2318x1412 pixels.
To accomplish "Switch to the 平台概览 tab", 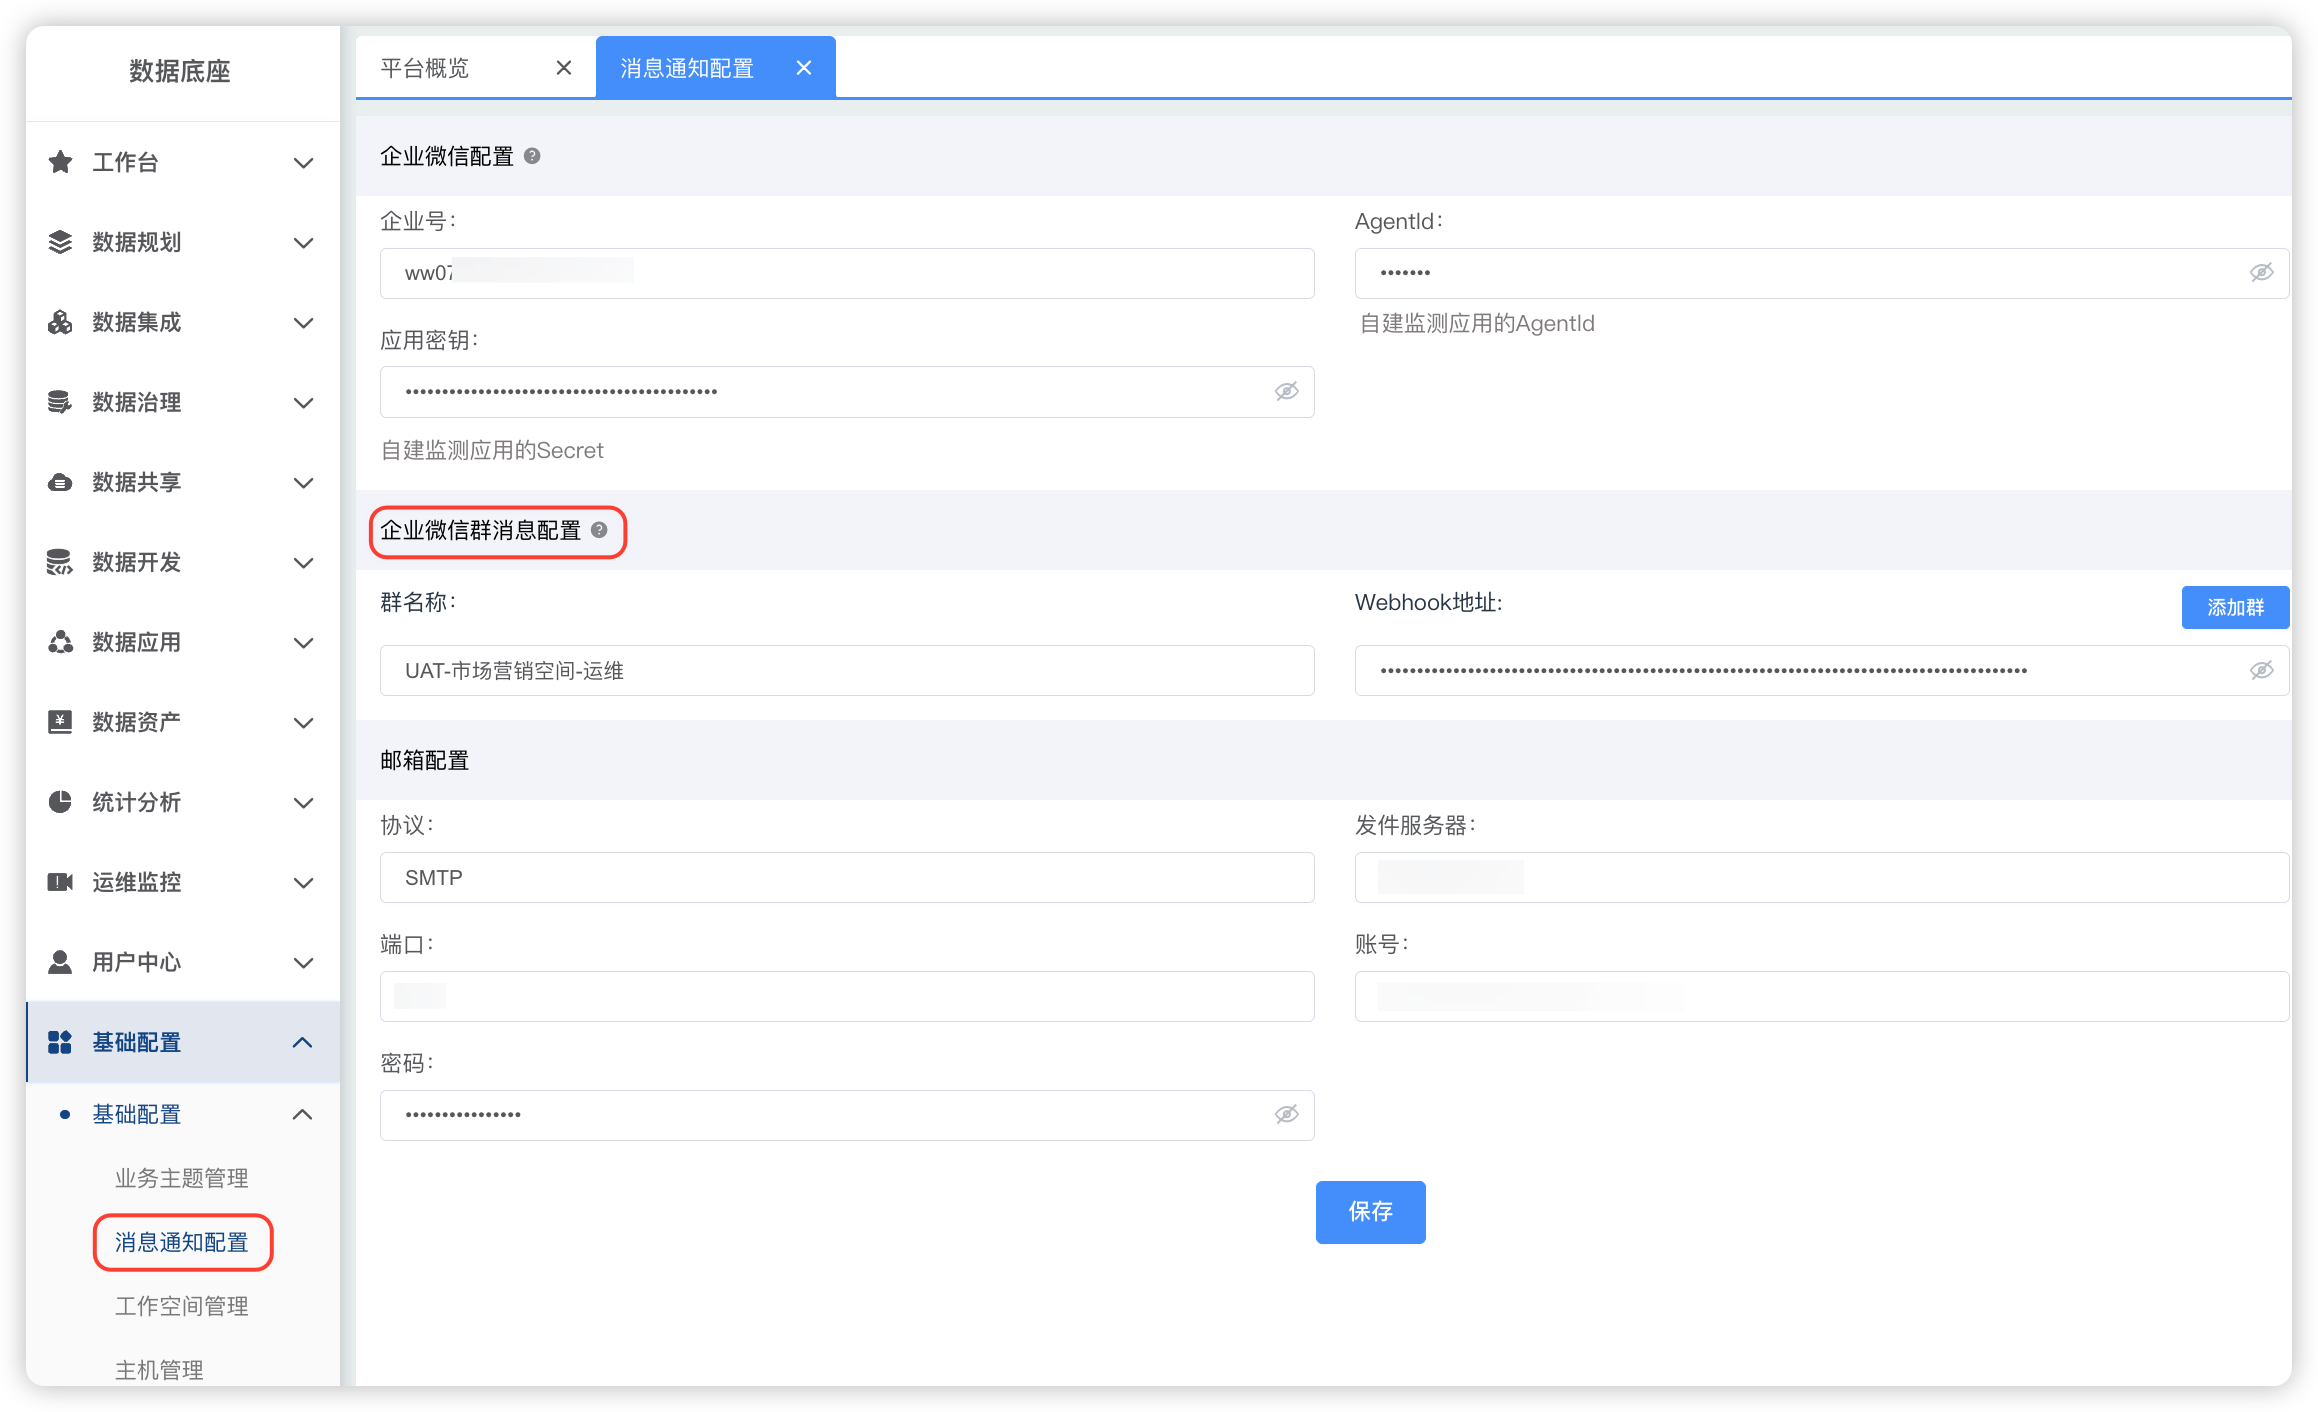I will 426,68.
